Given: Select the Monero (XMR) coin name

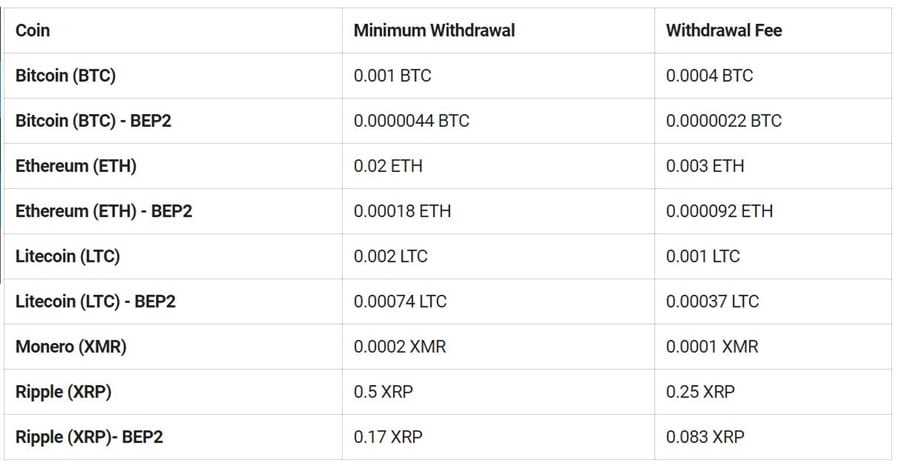Looking at the screenshot, I should [x=71, y=347].
